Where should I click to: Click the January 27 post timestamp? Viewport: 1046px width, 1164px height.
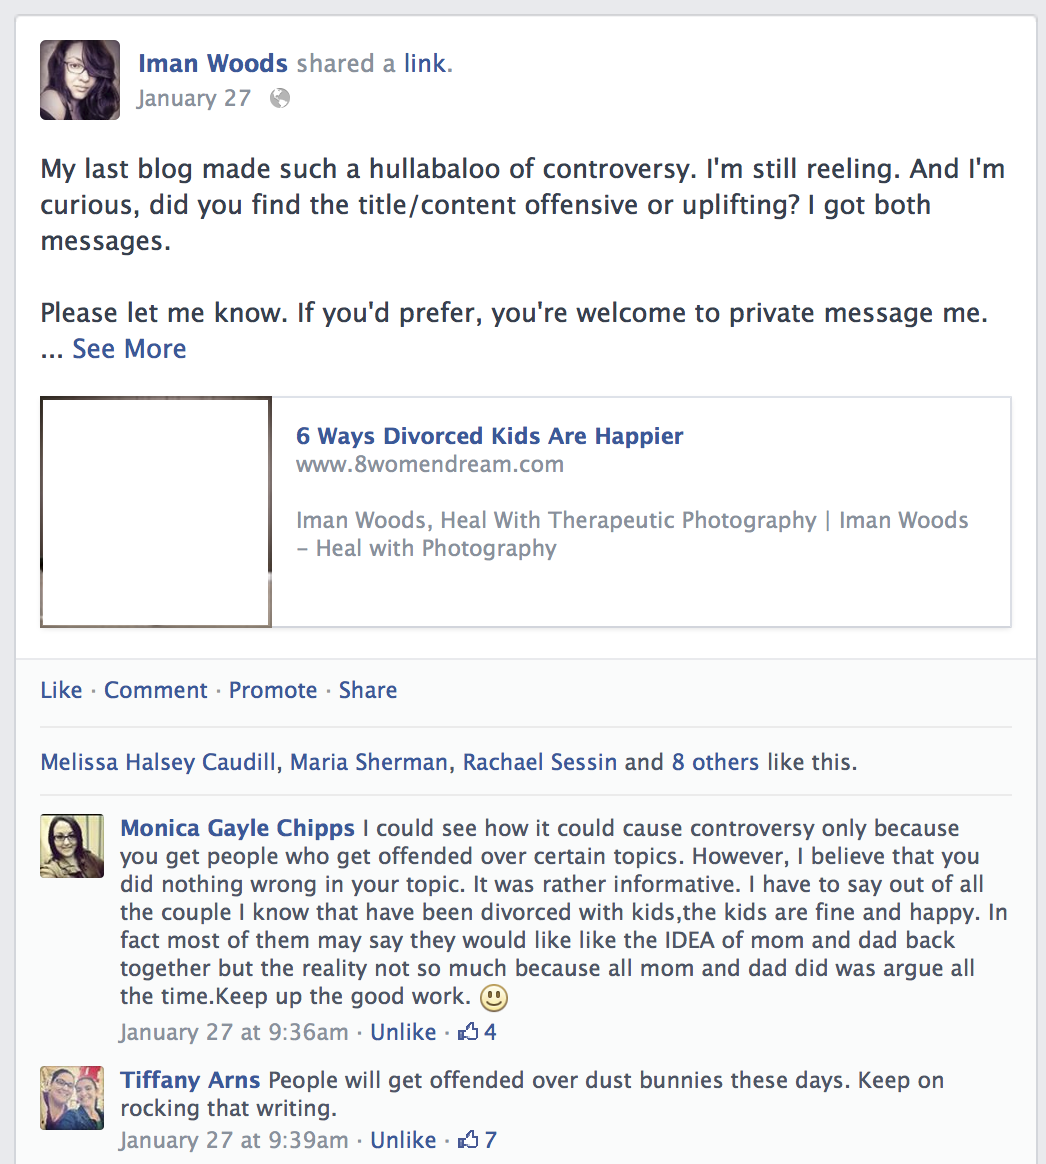point(194,98)
